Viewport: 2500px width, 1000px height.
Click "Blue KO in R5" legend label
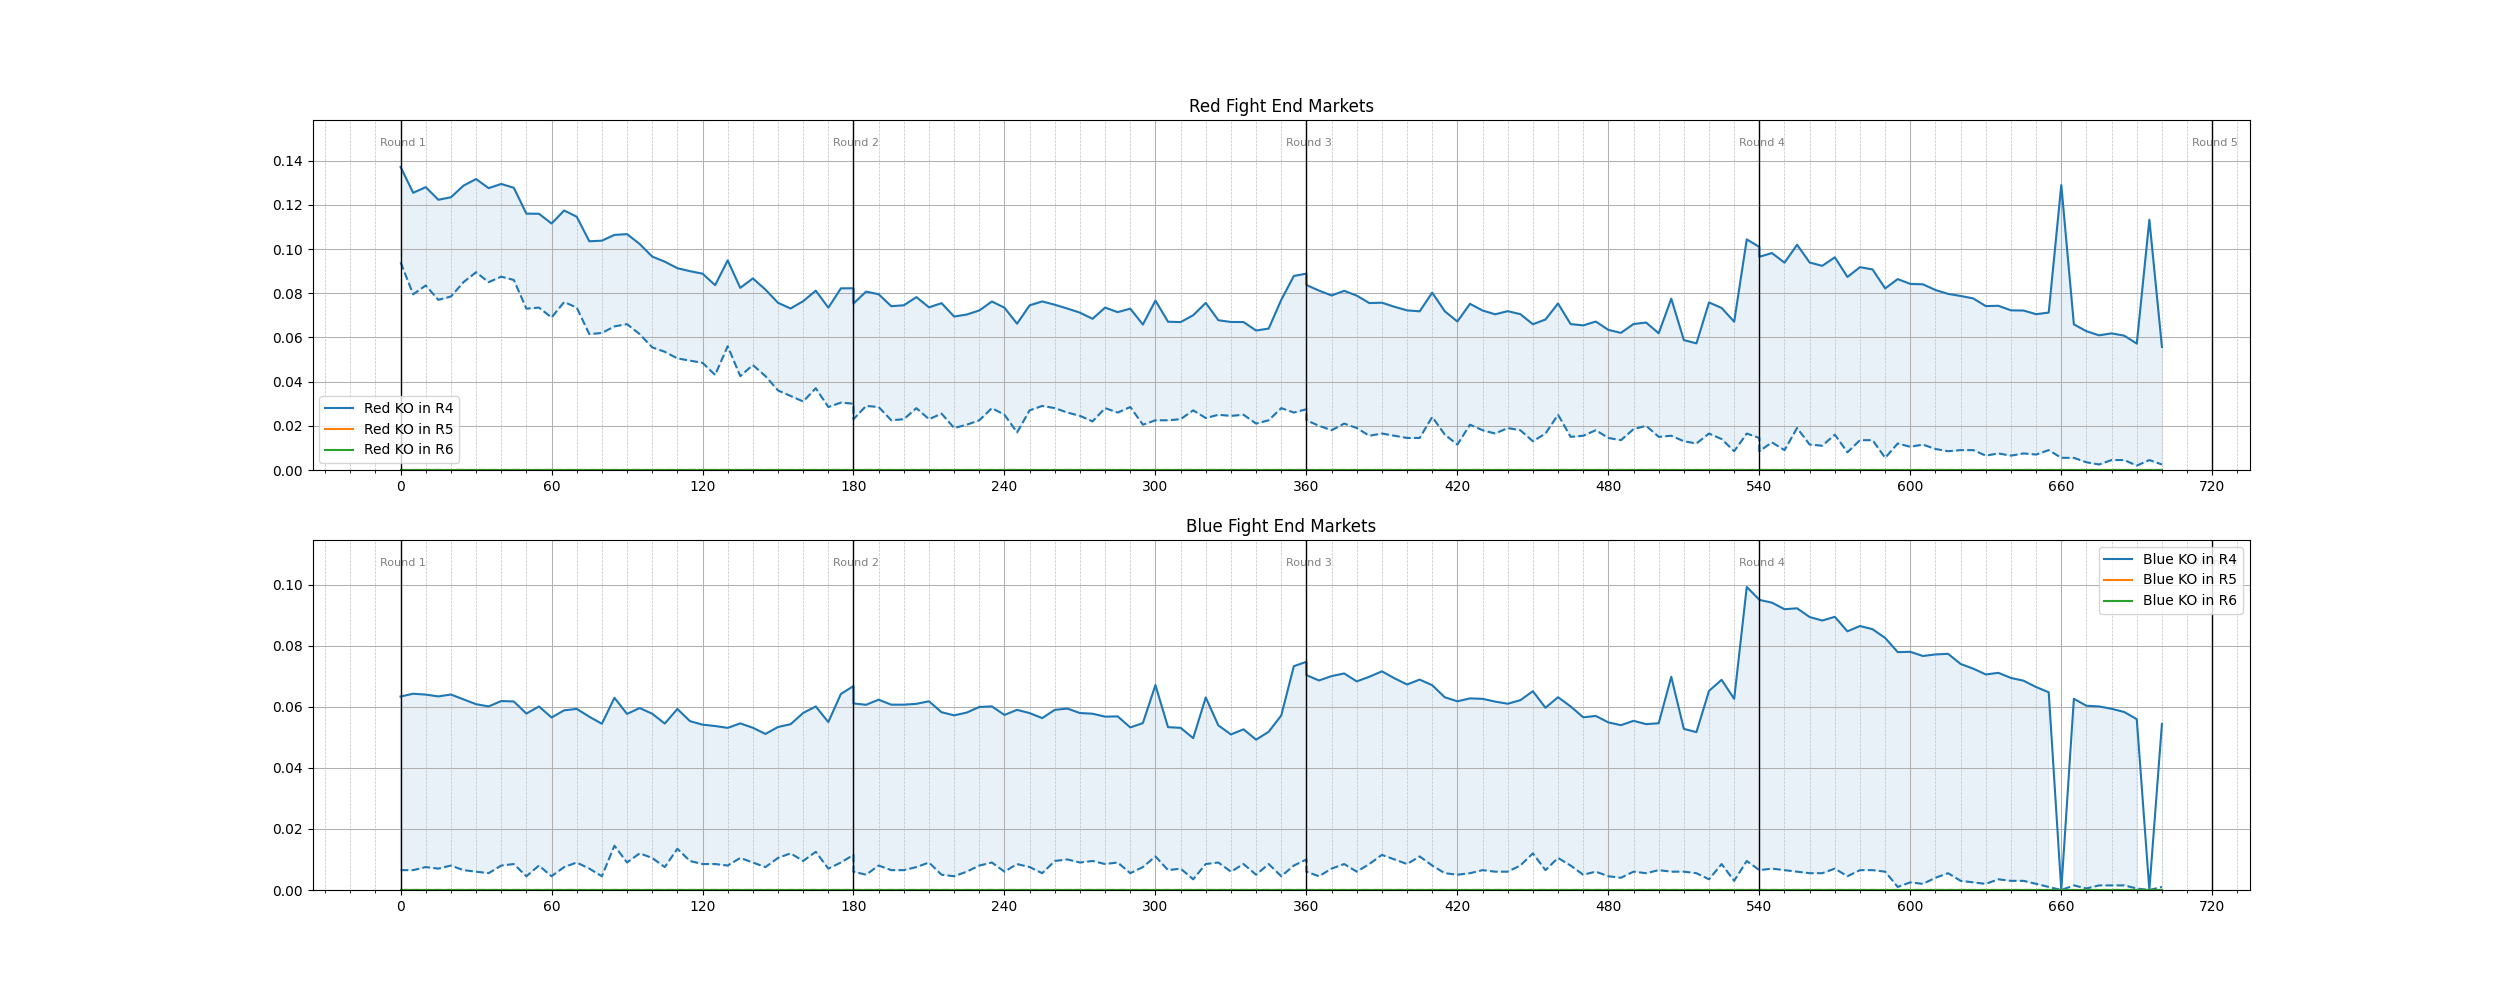point(2189,579)
